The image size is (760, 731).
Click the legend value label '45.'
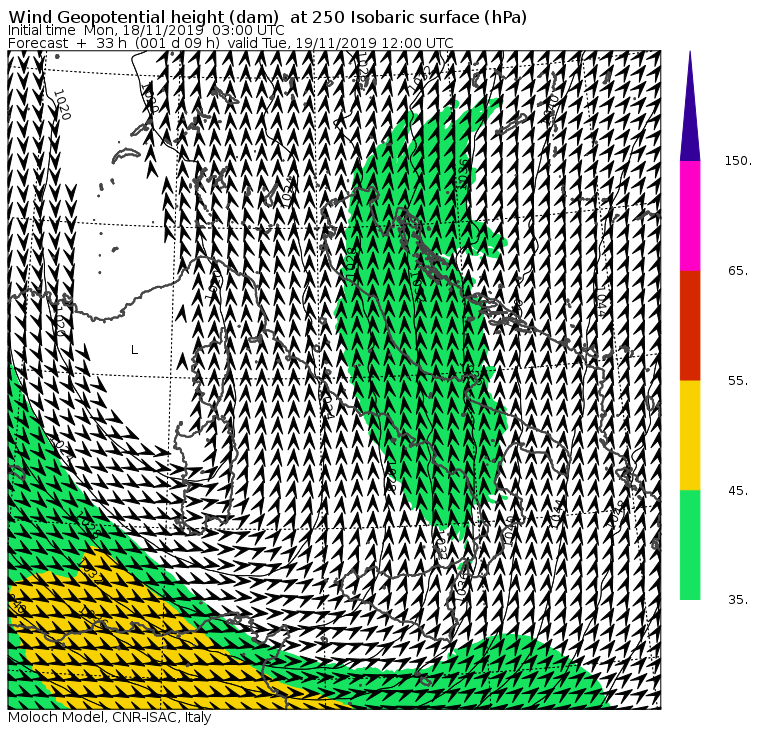[x=738, y=491]
